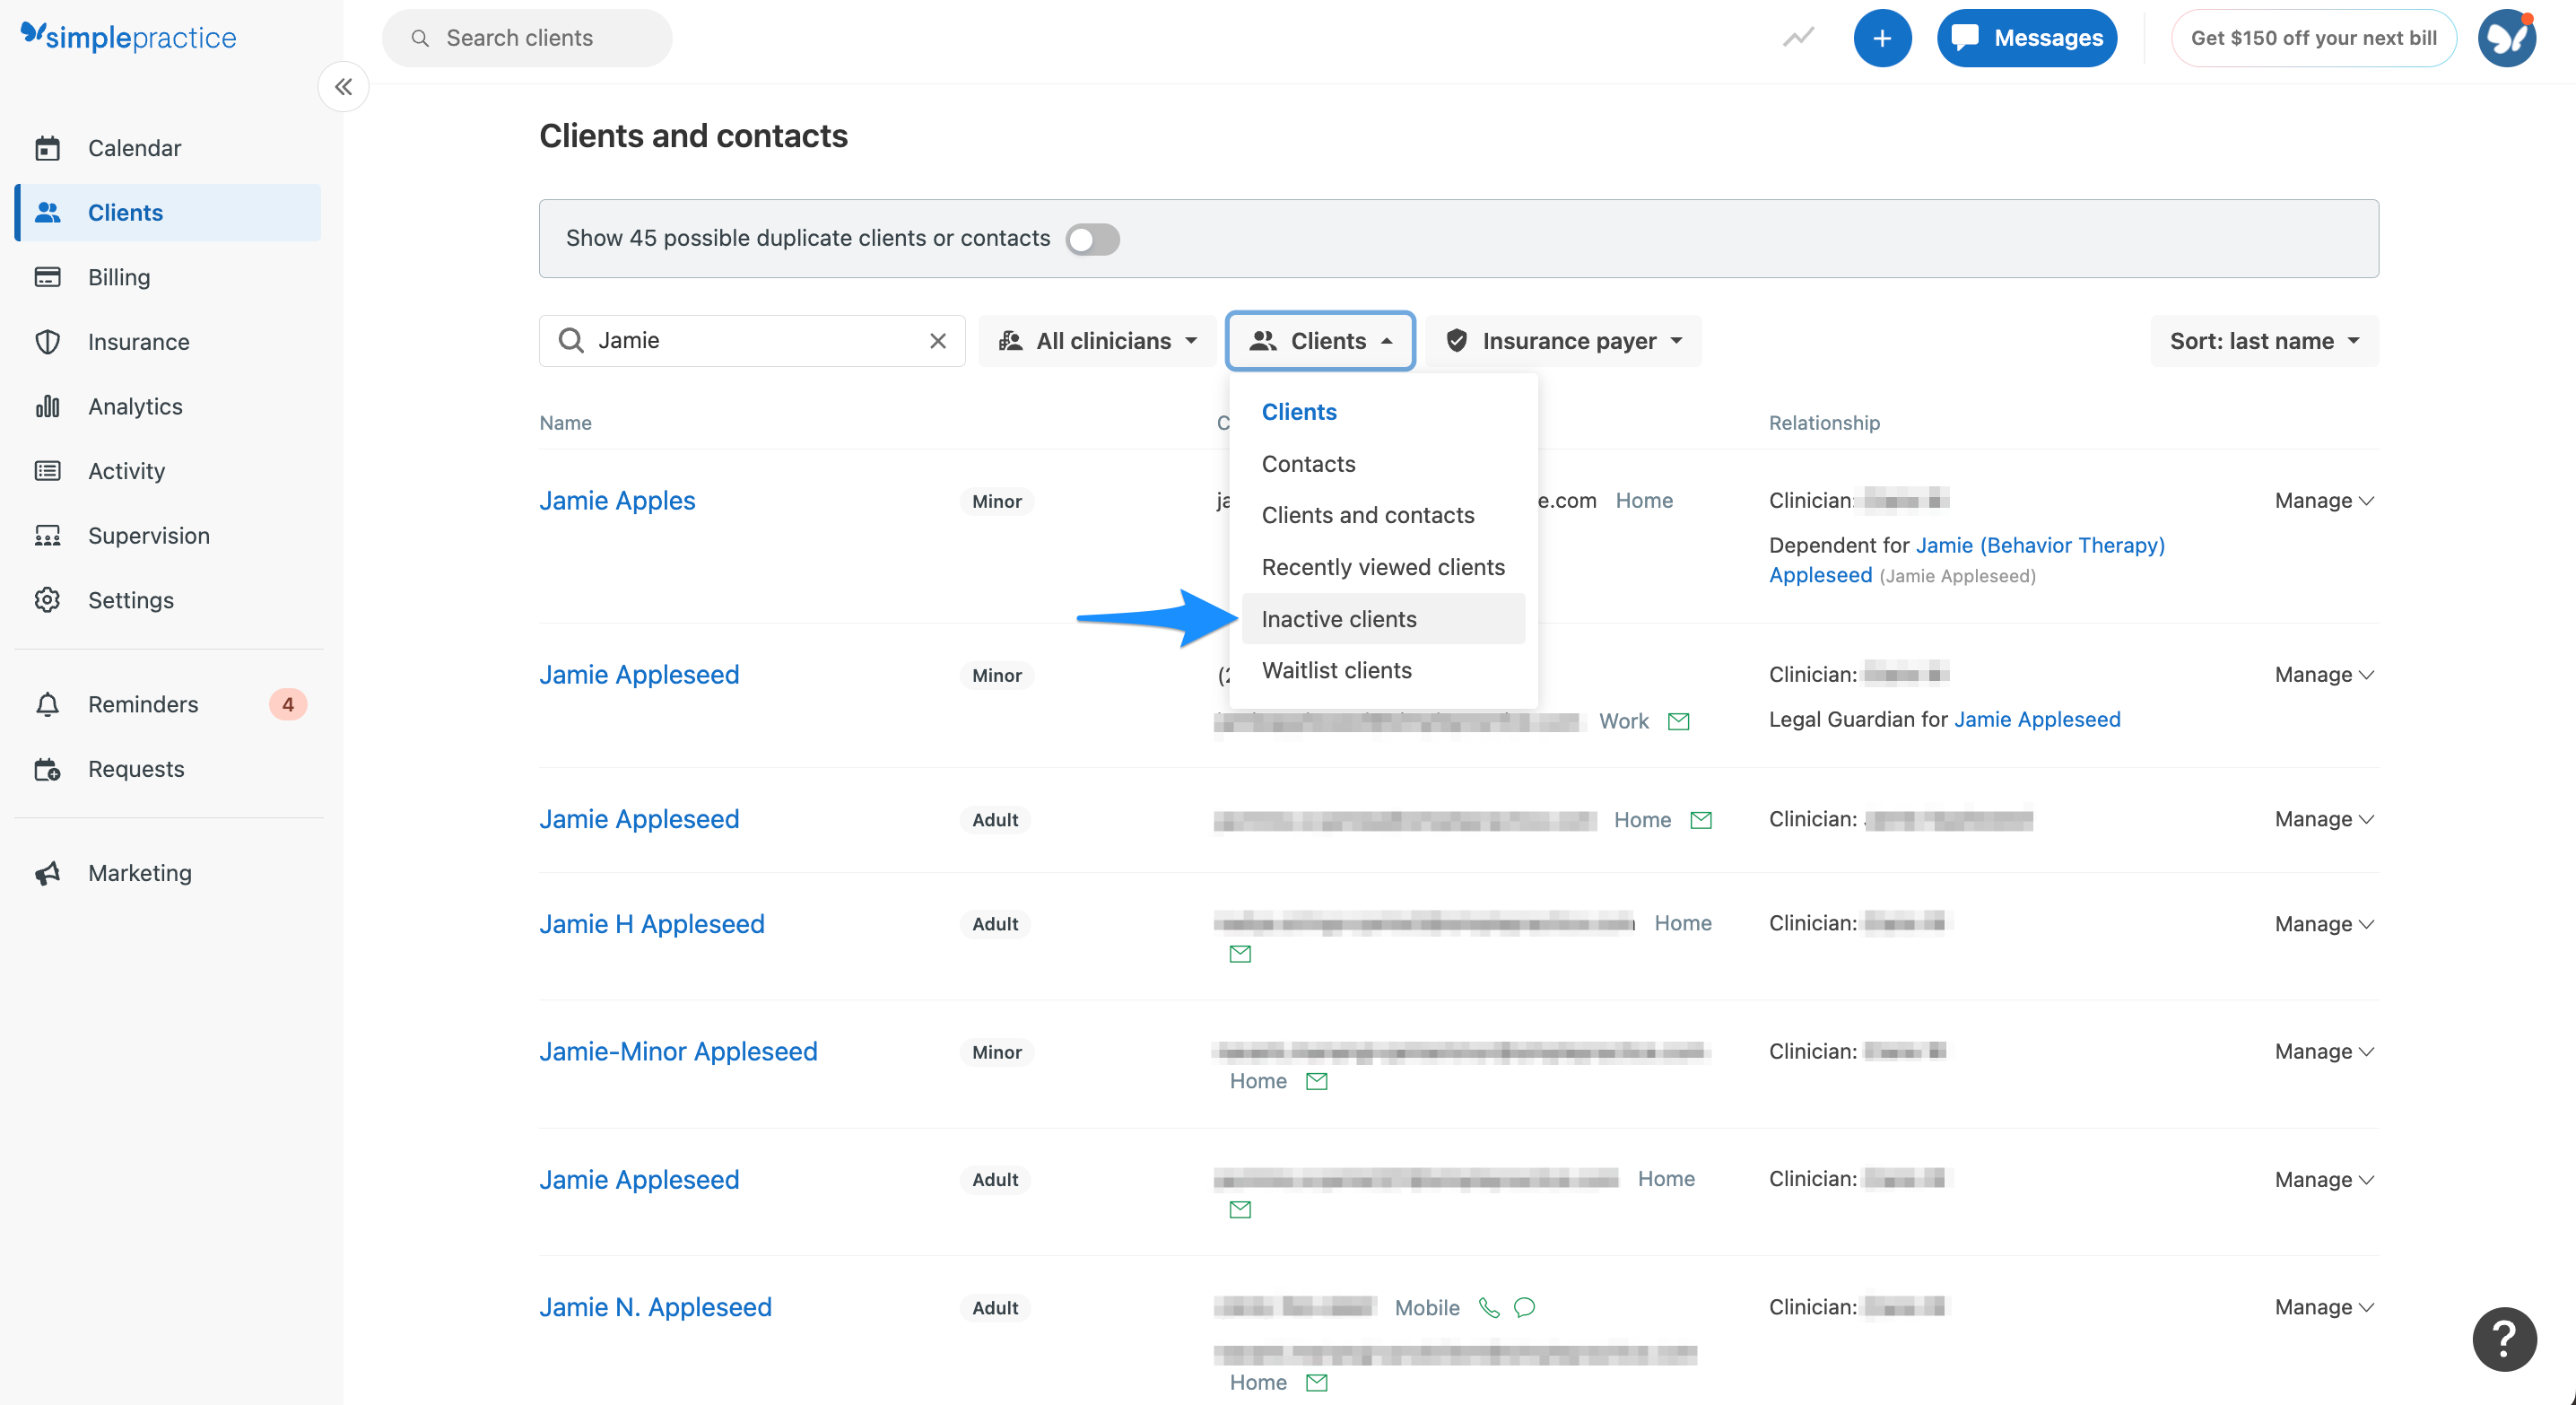Open the All clinicians filter dropdown
The width and height of the screenshot is (2576, 1405).
coord(1097,341)
